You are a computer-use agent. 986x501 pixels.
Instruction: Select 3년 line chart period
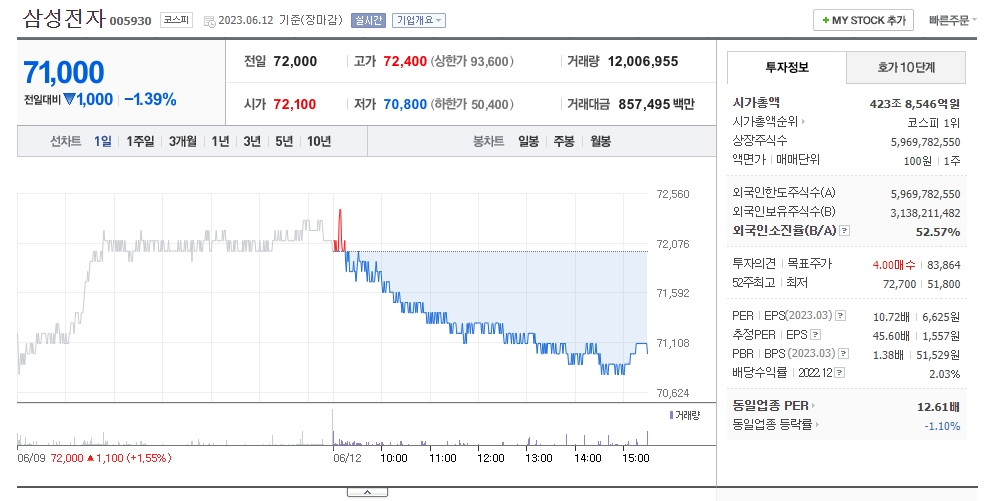[x=252, y=141]
